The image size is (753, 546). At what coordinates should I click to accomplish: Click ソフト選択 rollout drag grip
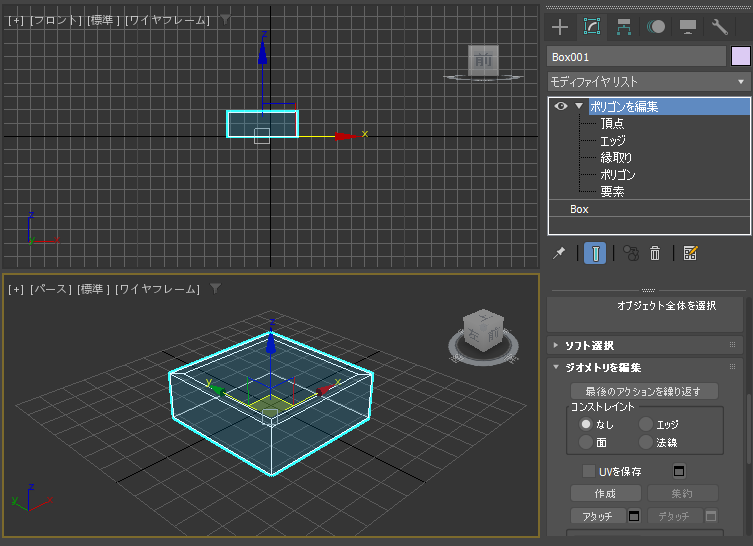pos(732,344)
